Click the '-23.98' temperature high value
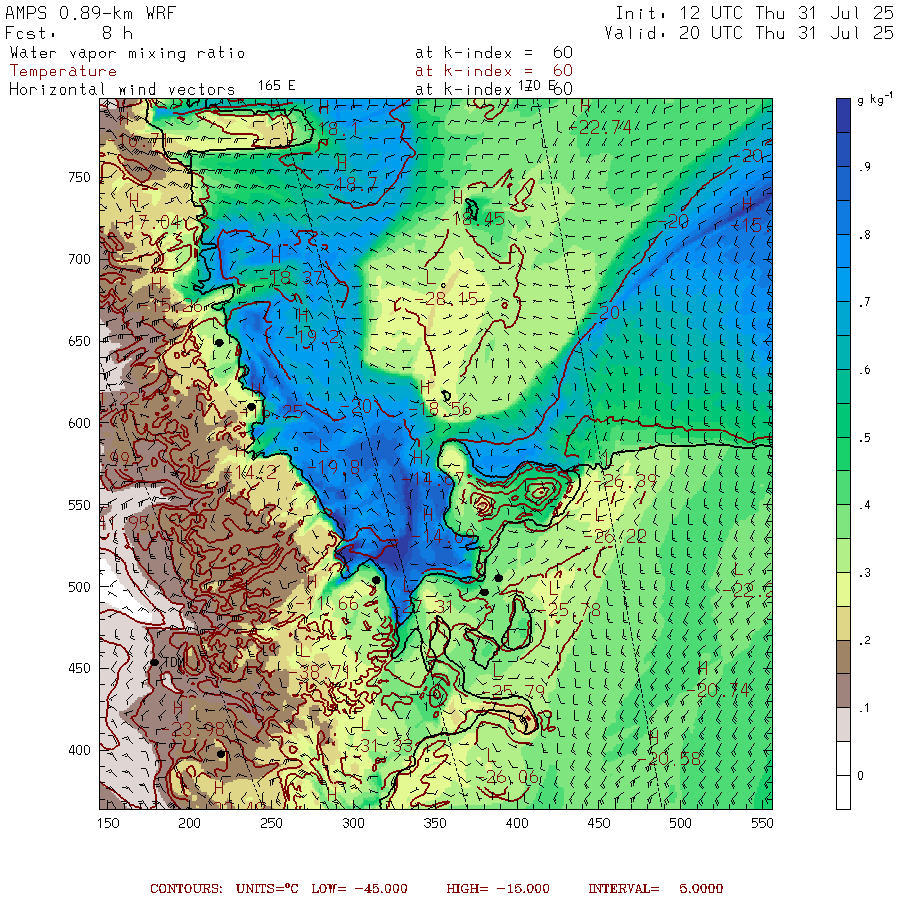This screenshot has width=900, height=900. [x=195, y=729]
